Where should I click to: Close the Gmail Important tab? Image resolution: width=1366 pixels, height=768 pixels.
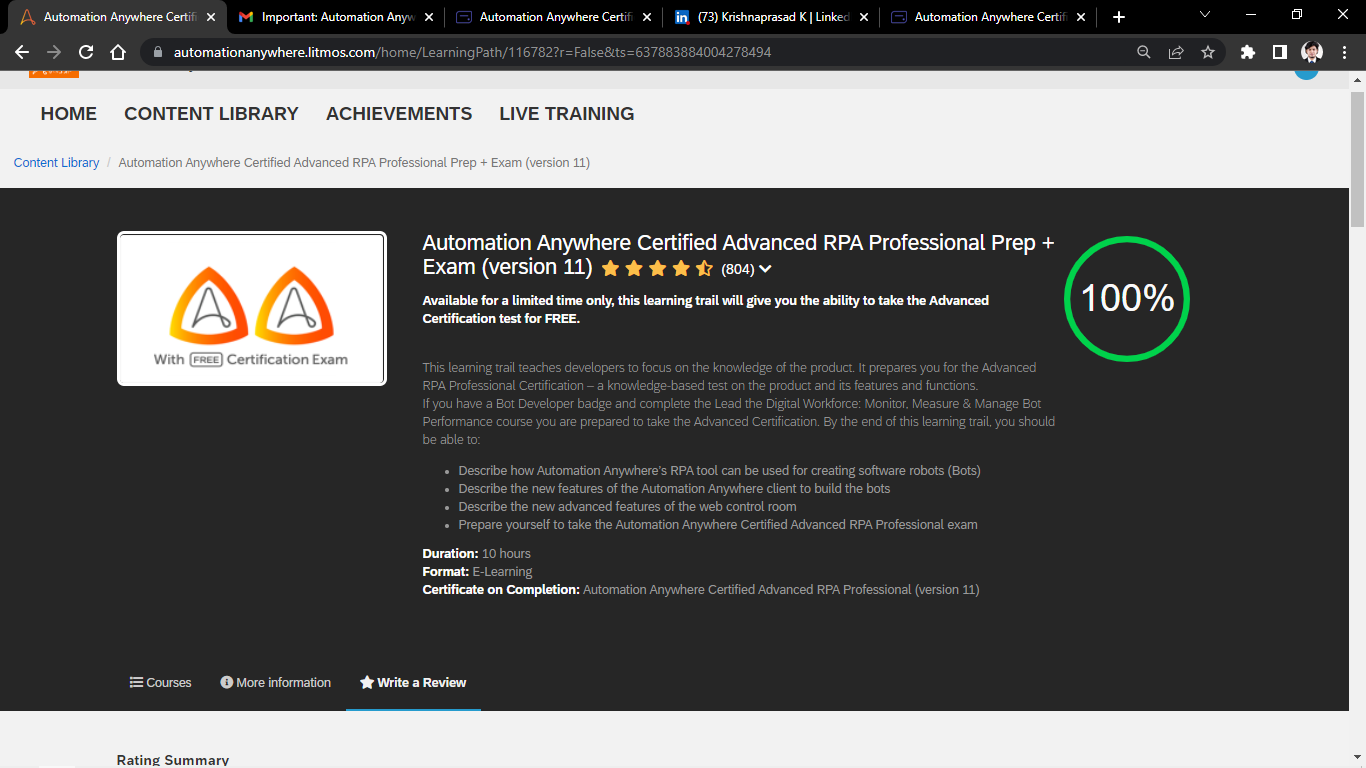click(x=429, y=17)
